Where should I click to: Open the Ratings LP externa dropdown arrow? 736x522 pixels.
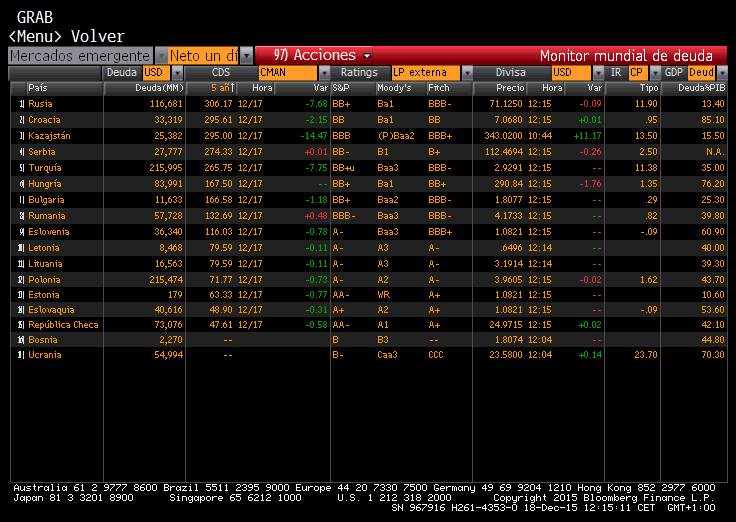(467, 73)
